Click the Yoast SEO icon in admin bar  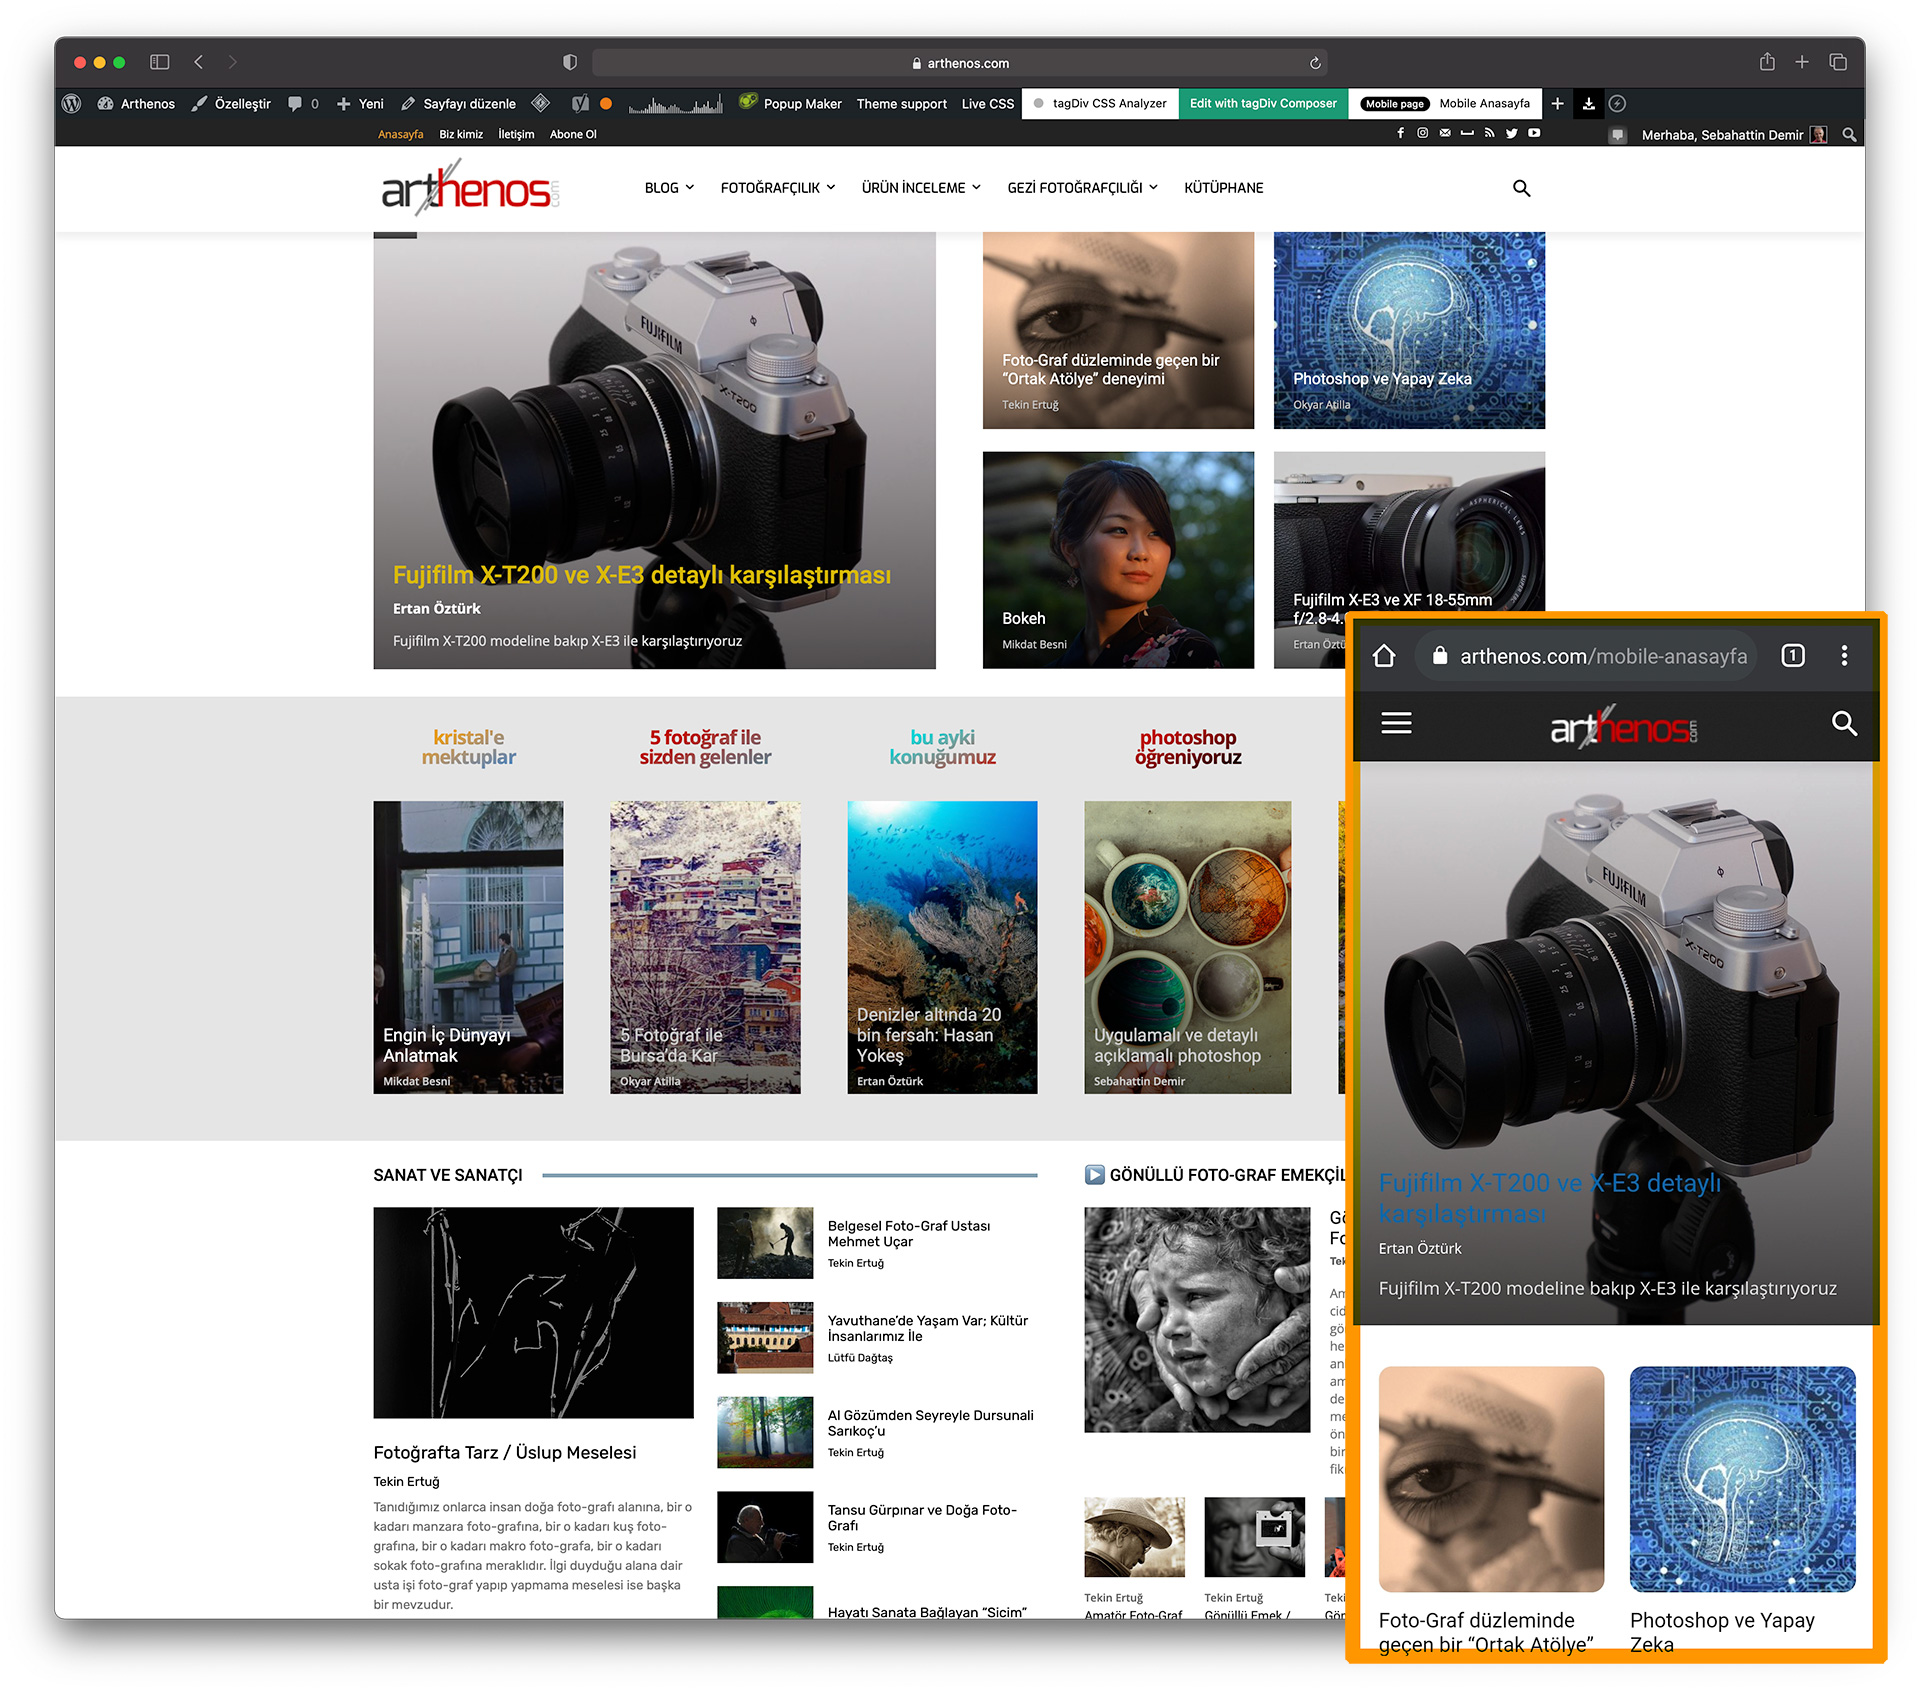[580, 103]
